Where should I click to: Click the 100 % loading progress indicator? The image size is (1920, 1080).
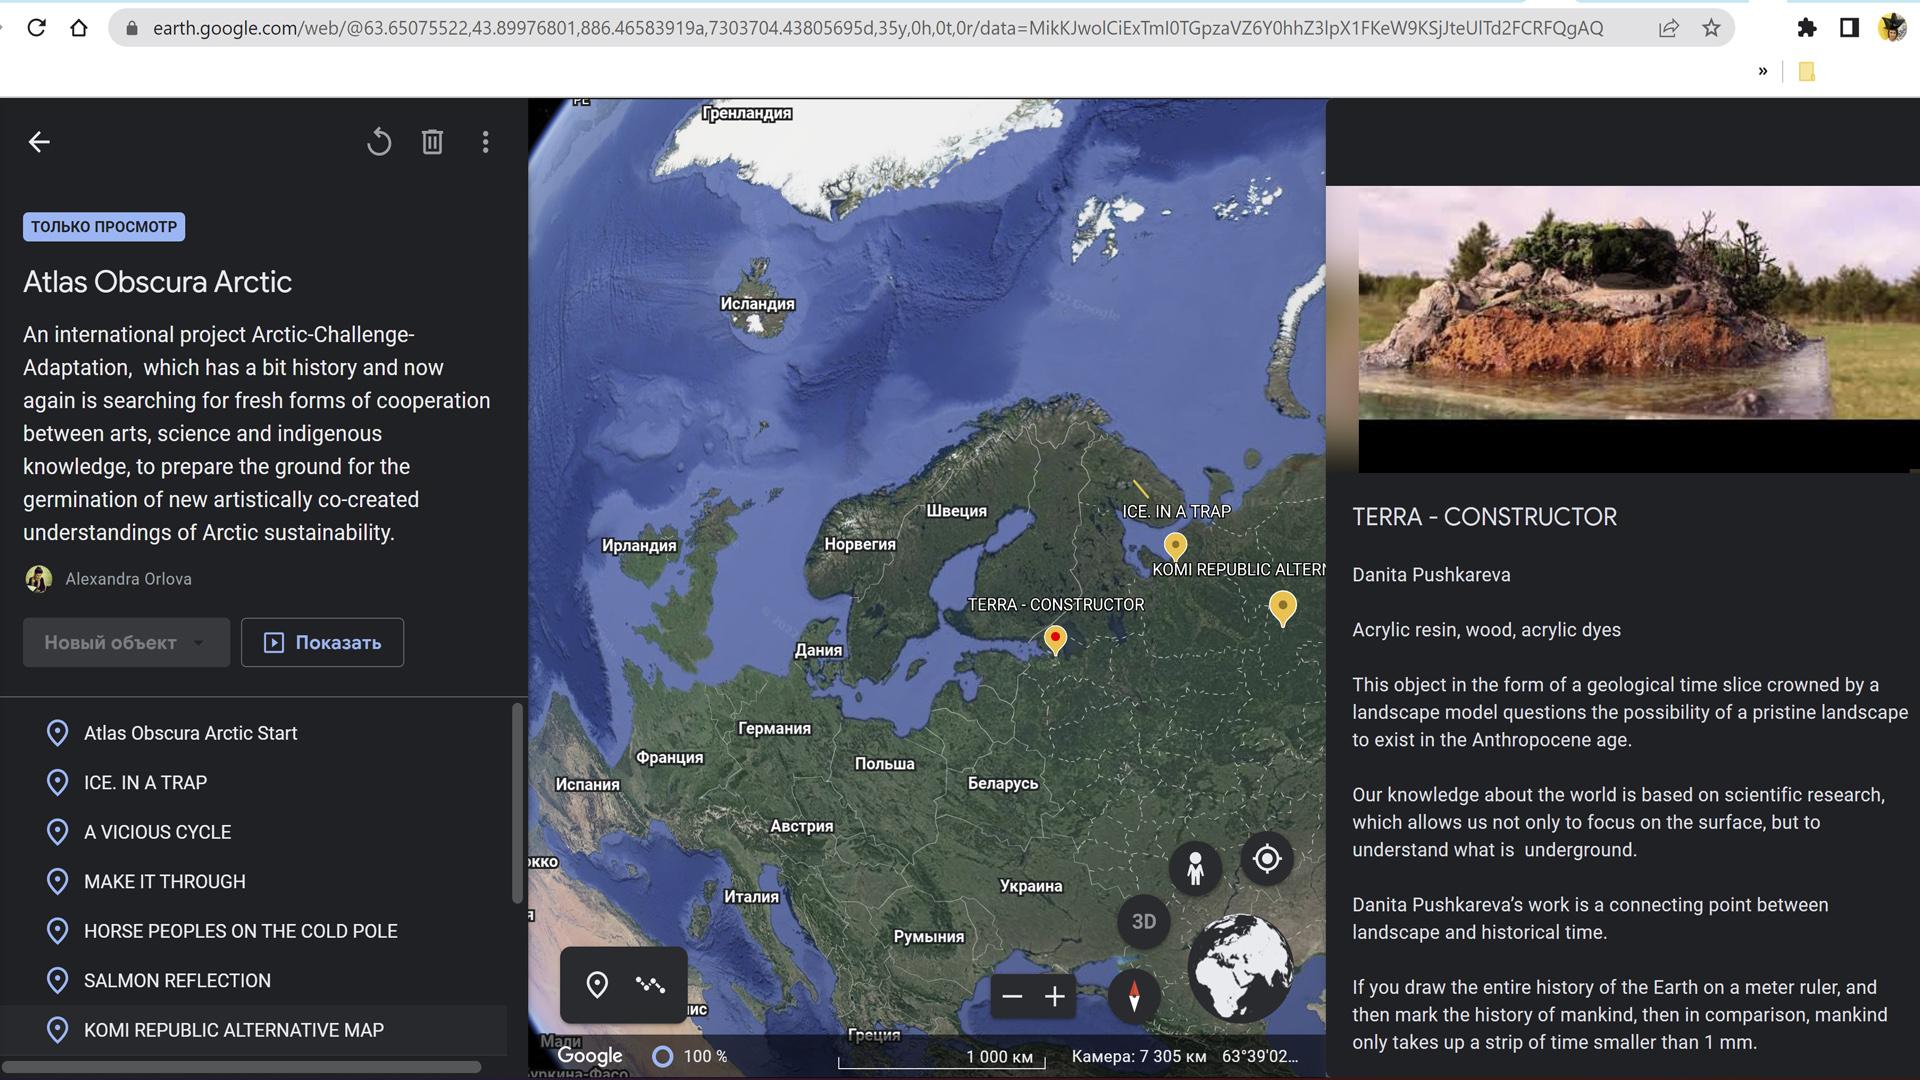tap(690, 1056)
